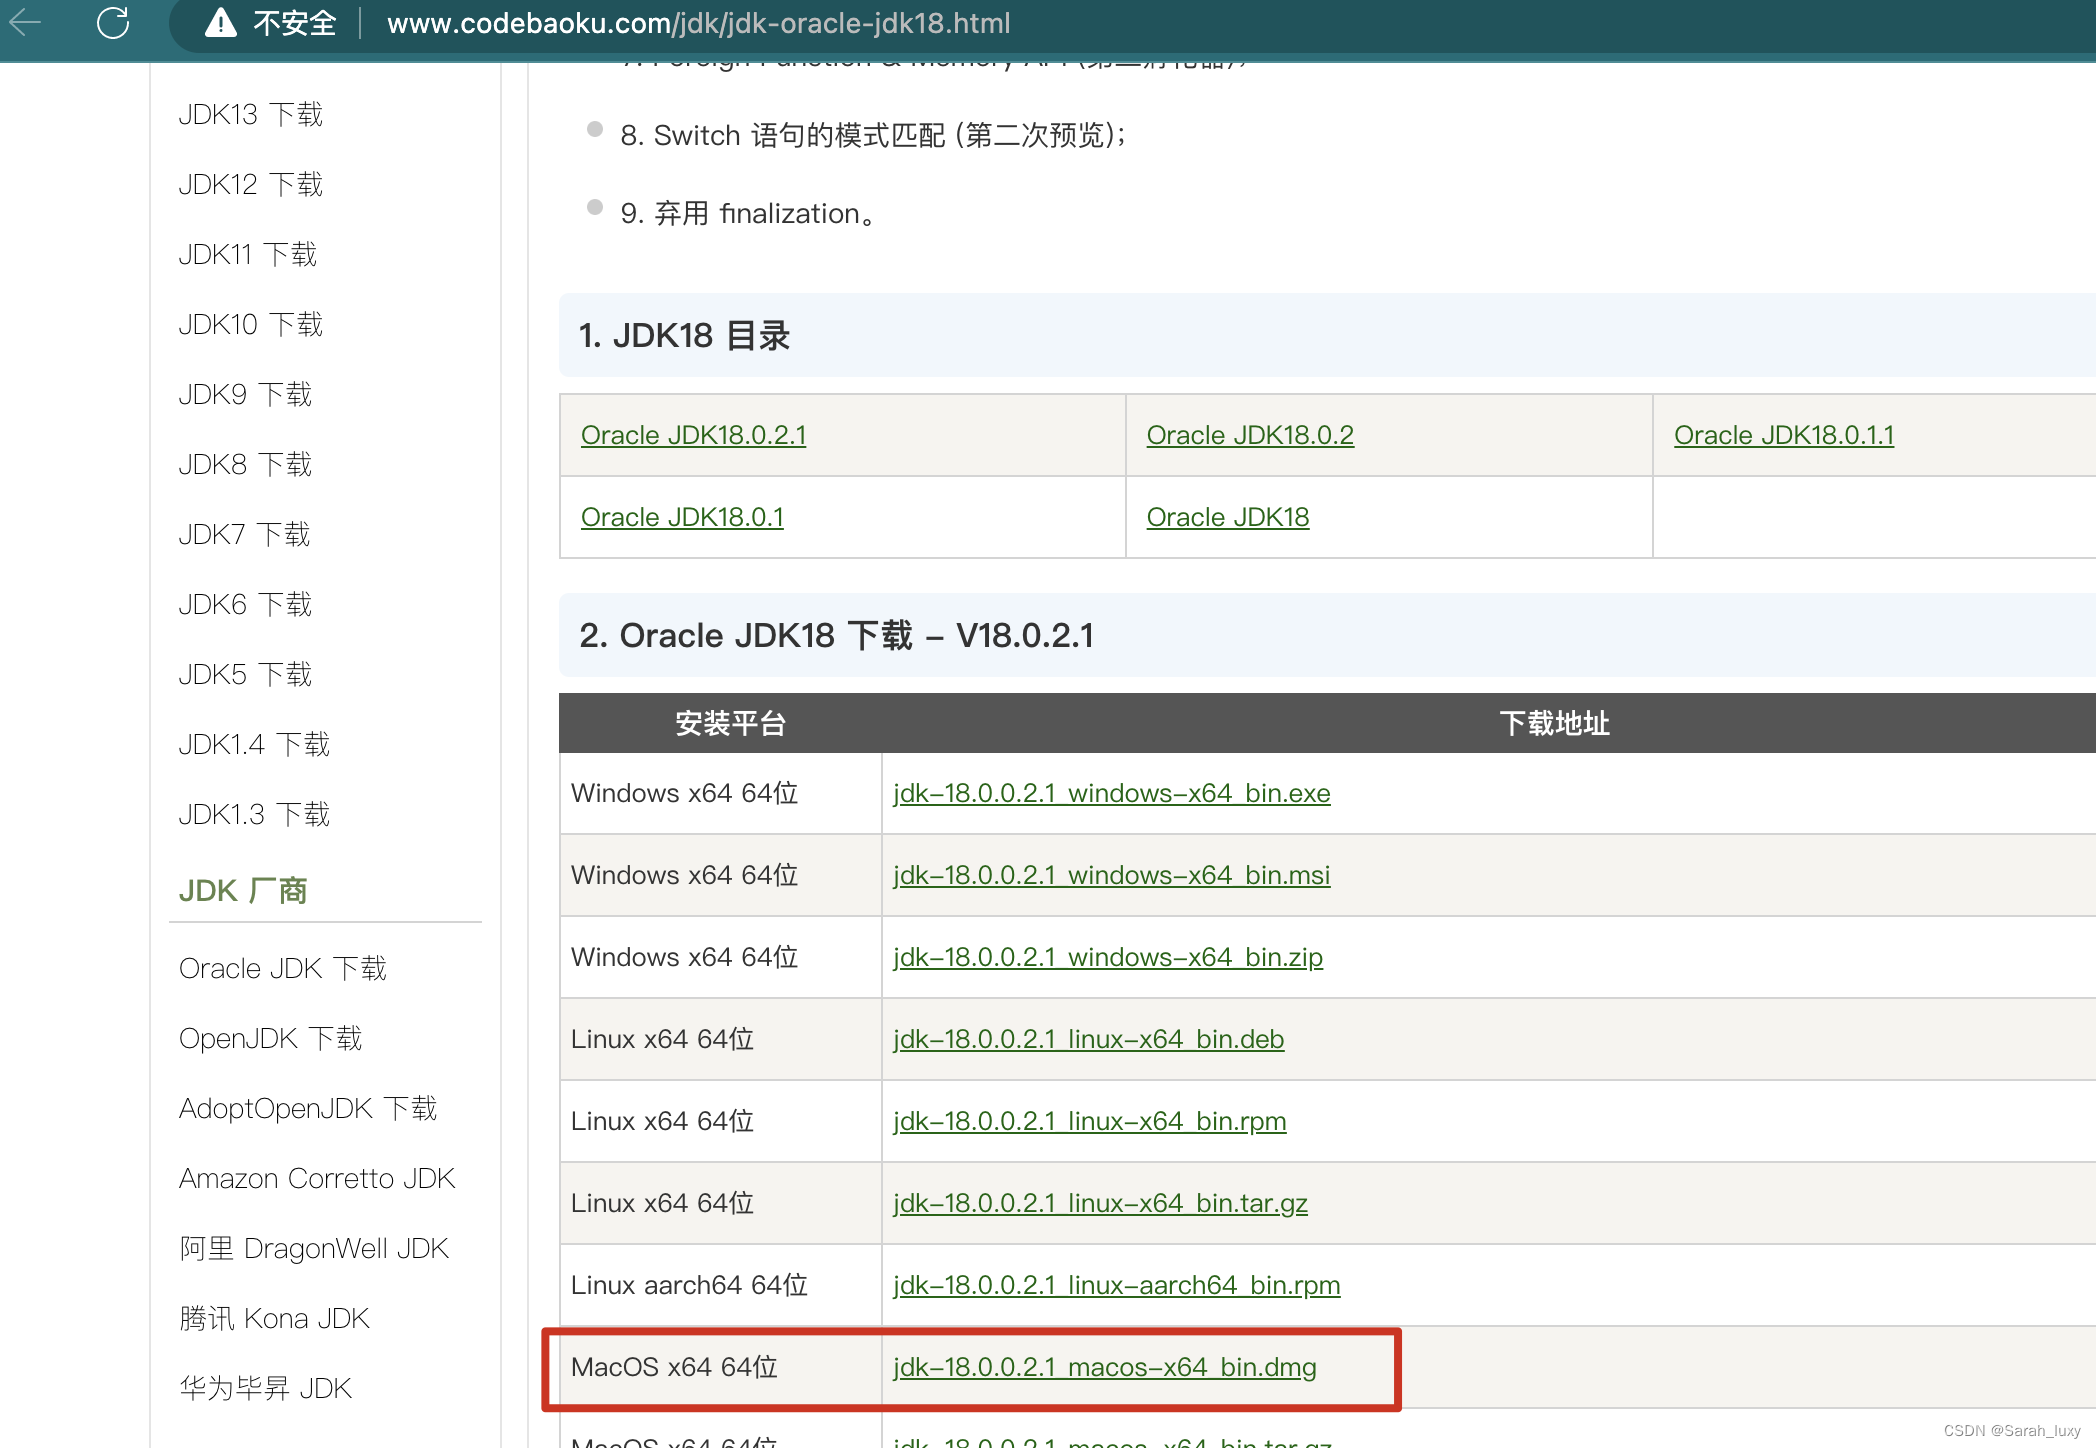
Task: Click heading 1. JDK18 目录
Action: tap(685, 336)
